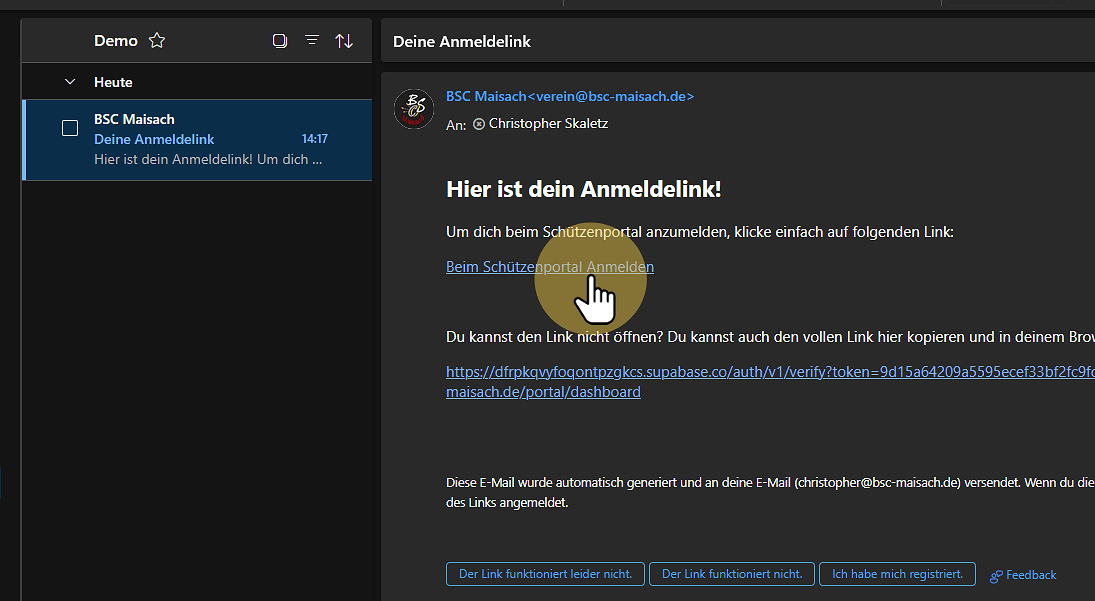Click the presence icon beside Christopher Skaletz
This screenshot has width=1095, height=601.
tap(479, 124)
